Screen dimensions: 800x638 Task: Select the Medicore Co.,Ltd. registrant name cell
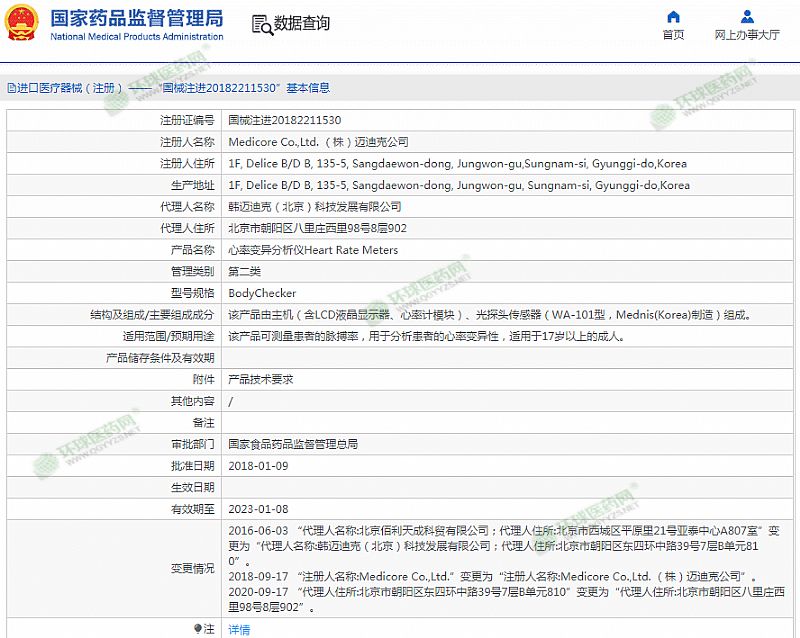[x=318, y=142]
